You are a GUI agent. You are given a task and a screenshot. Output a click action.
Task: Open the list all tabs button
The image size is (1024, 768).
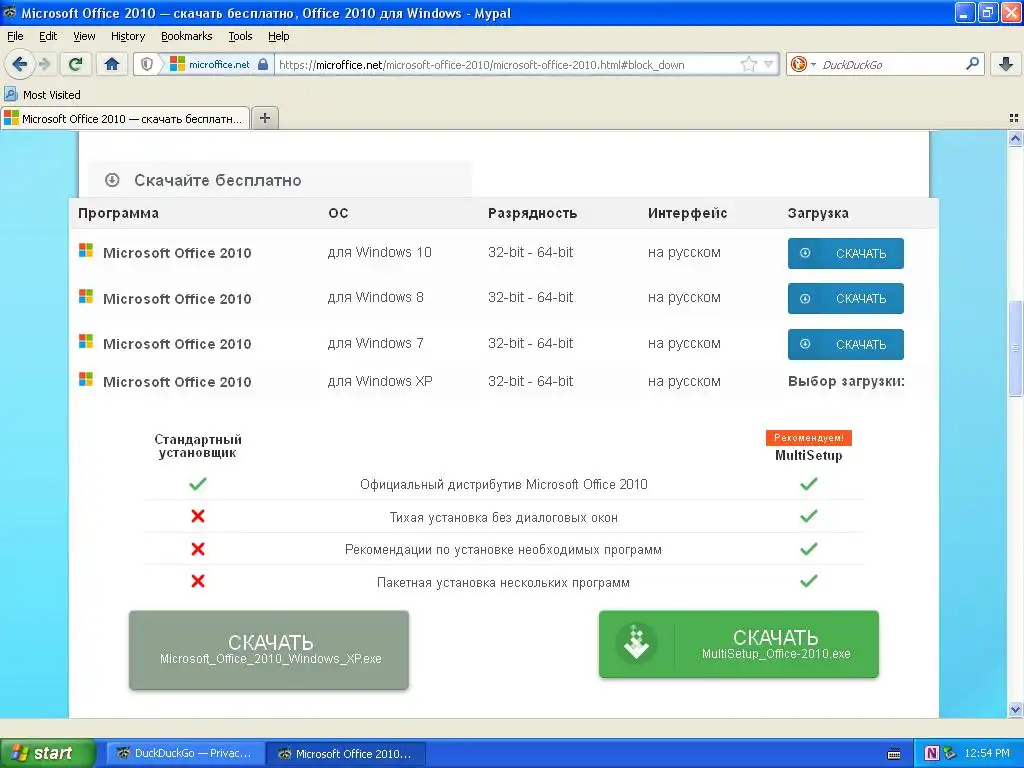pos(1014,118)
